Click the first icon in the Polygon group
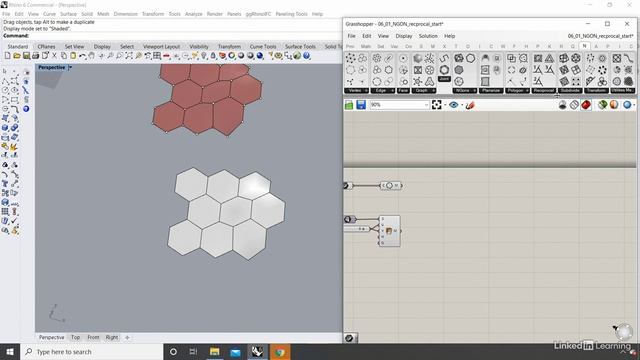Viewport: 640px width, 360px height. click(511, 58)
